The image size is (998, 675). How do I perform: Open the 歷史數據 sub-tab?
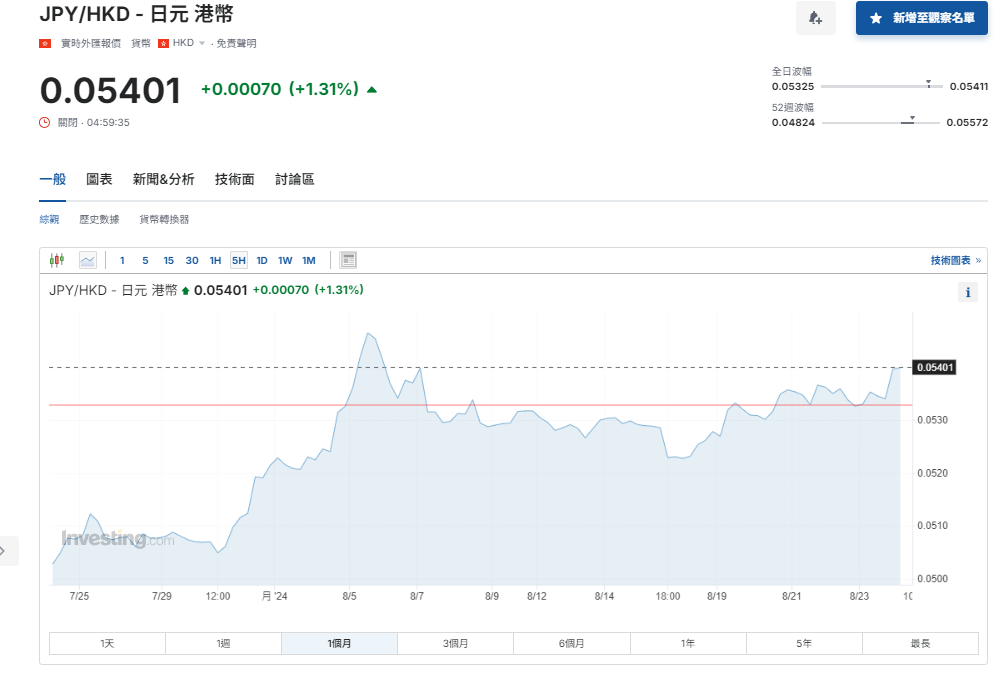pyautogui.click(x=101, y=218)
